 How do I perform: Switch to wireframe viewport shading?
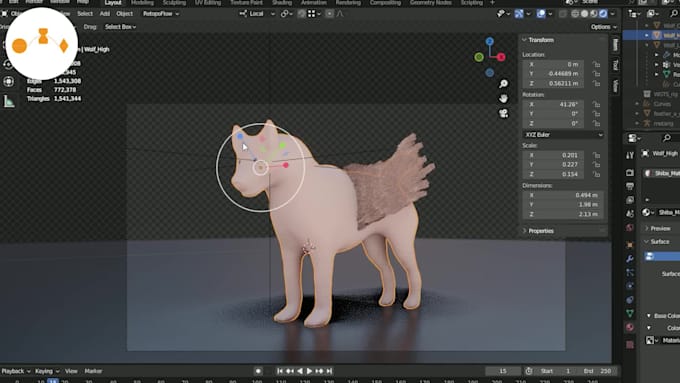[575, 14]
